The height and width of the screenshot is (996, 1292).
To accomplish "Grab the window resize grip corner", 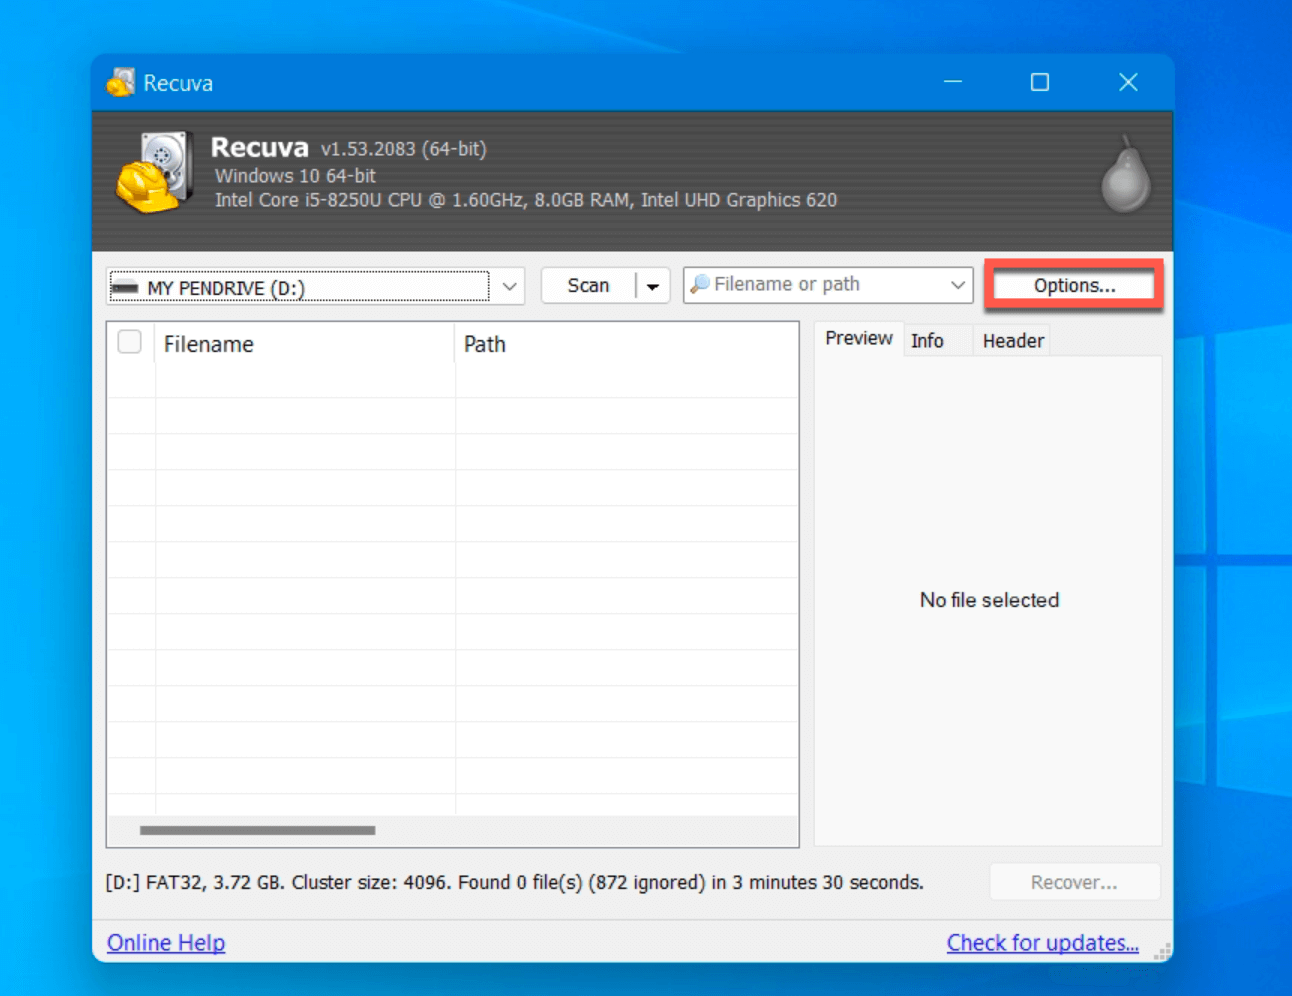I will coord(1162,951).
